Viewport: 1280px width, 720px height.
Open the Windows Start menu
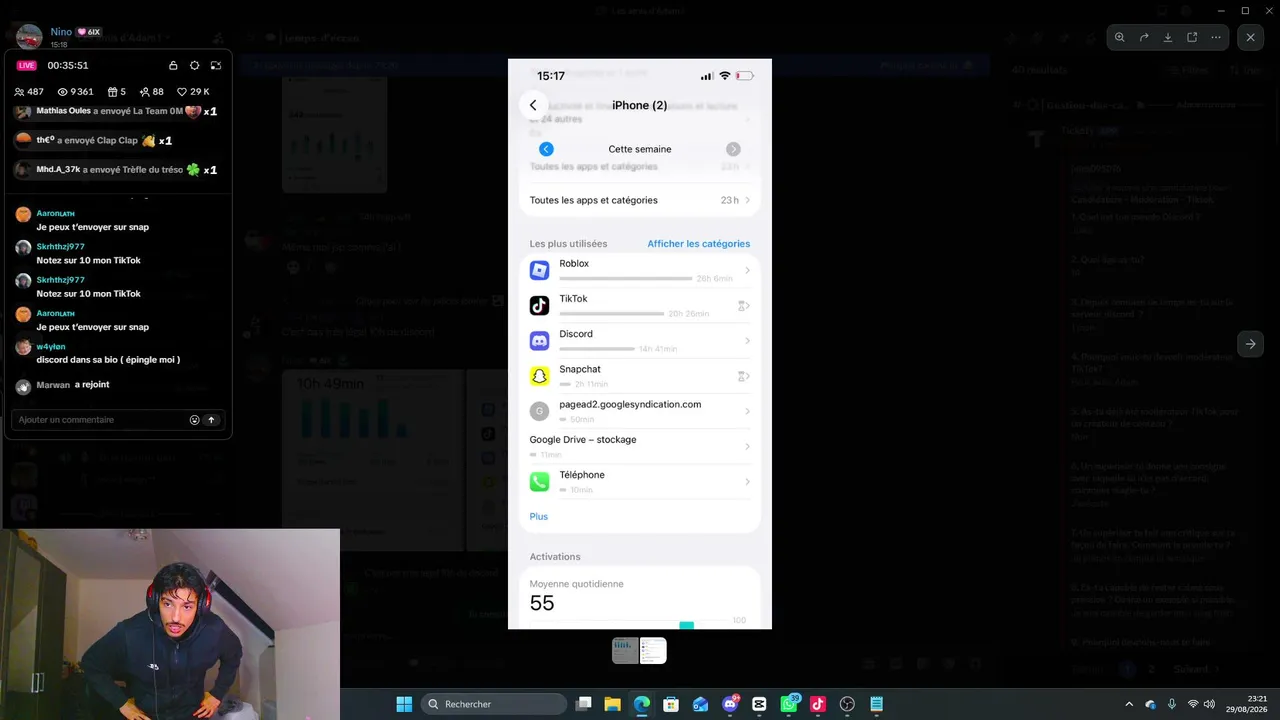(x=404, y=704)
